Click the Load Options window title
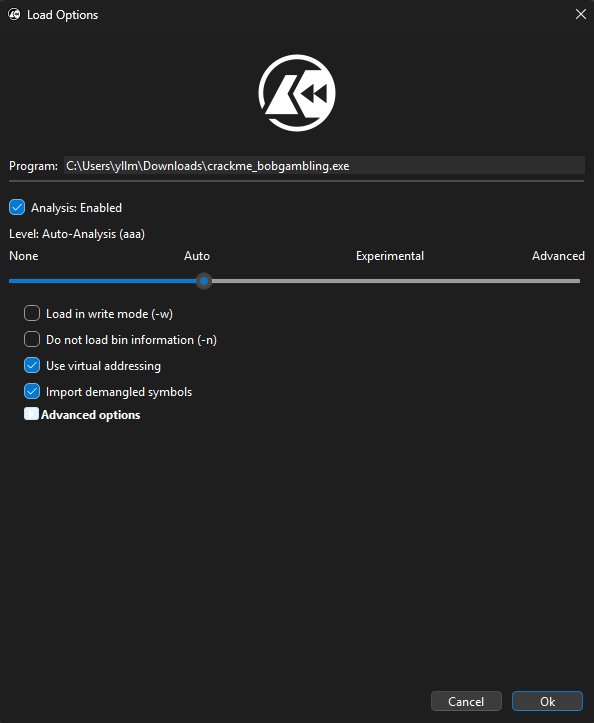594x723 pixels. click(x=63, y=15)
